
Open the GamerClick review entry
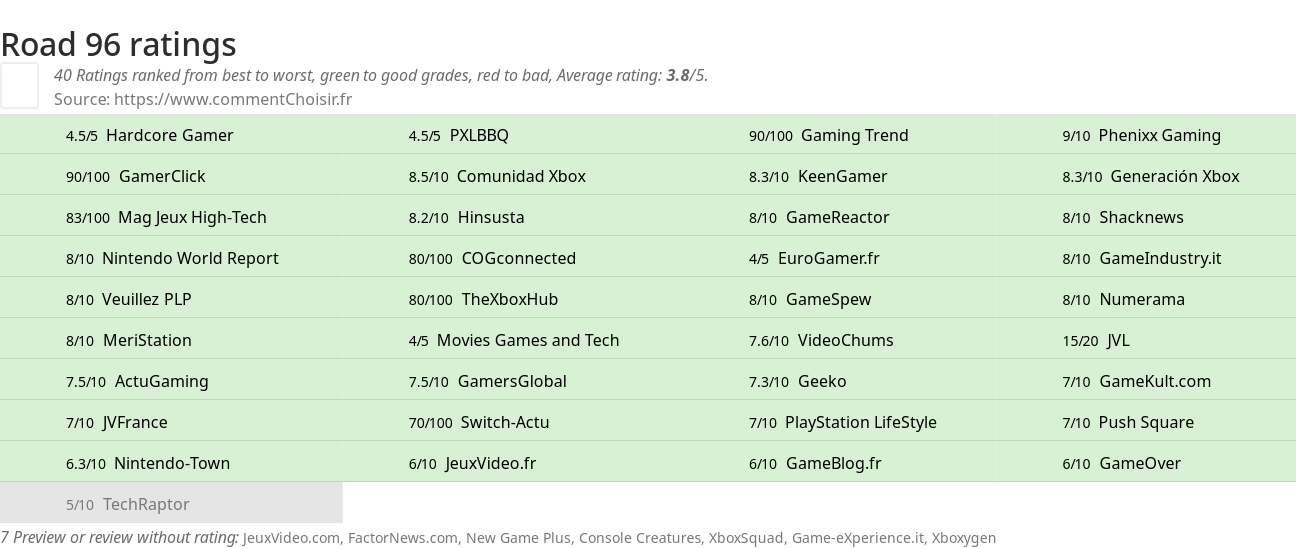pos(171,176)
